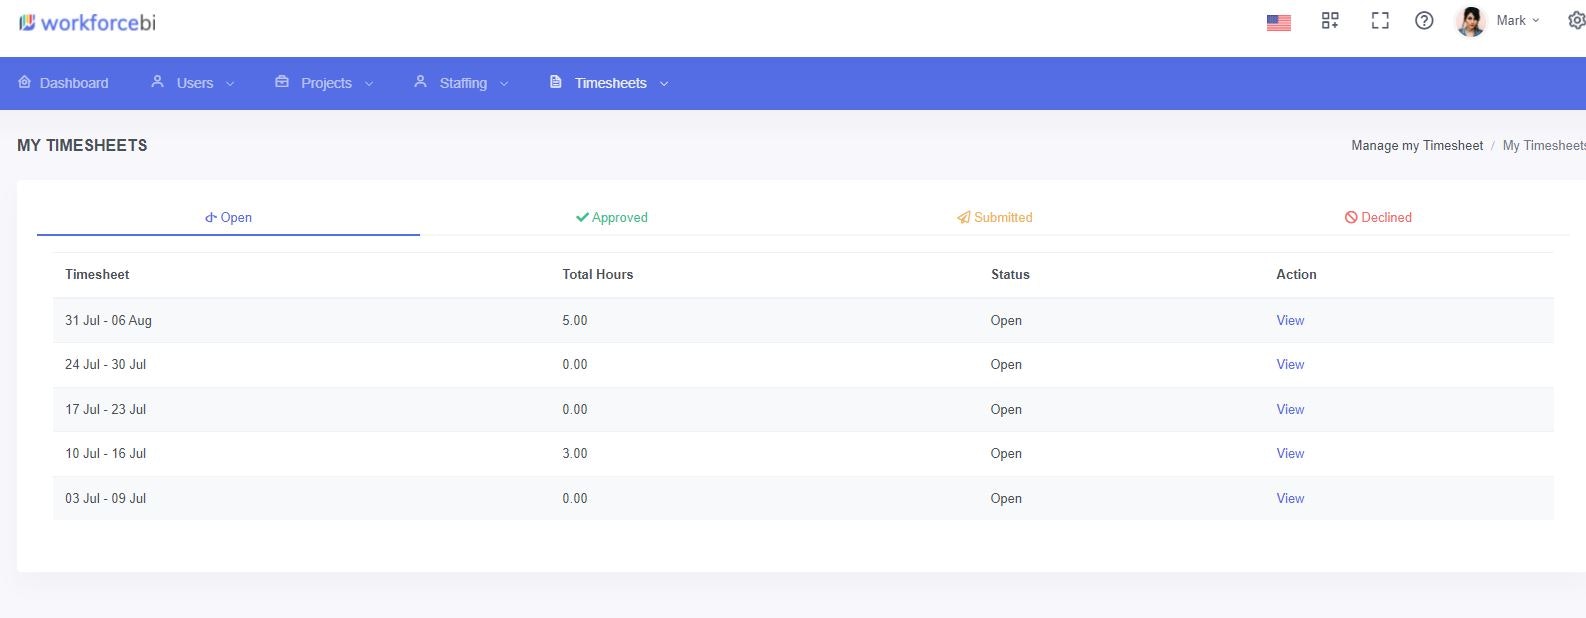
Task: Toggle fullscreen mode icon
Action: coord(1380,21)
